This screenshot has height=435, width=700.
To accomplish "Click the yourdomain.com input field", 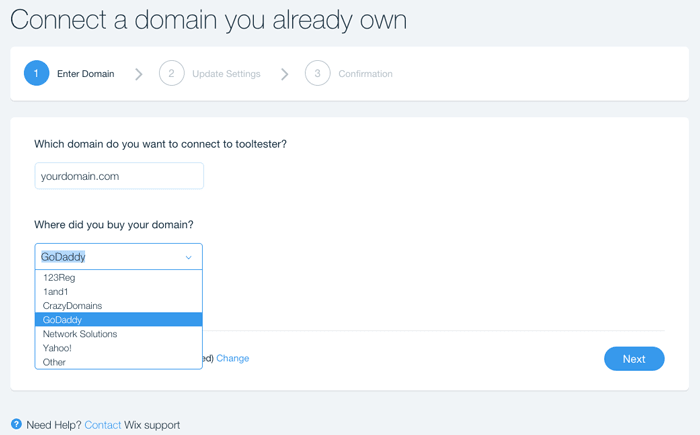I will [x=119, y=176].
